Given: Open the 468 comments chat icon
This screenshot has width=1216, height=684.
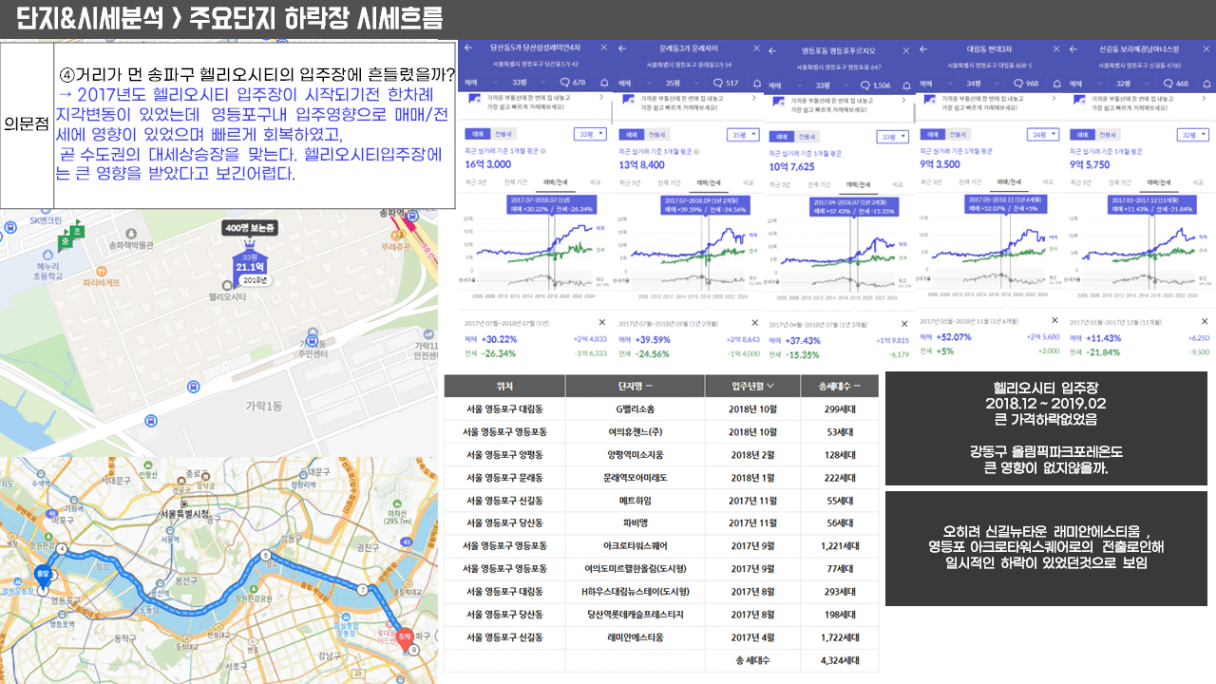Looking at the screenshot, I should (x=1166, y=83).
